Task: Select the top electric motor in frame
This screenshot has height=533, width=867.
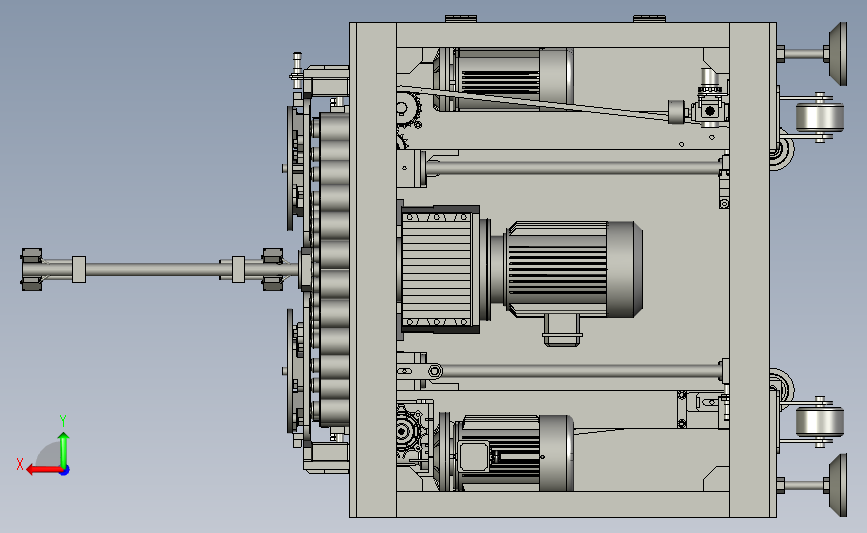Action: click(x=504, y=79)
